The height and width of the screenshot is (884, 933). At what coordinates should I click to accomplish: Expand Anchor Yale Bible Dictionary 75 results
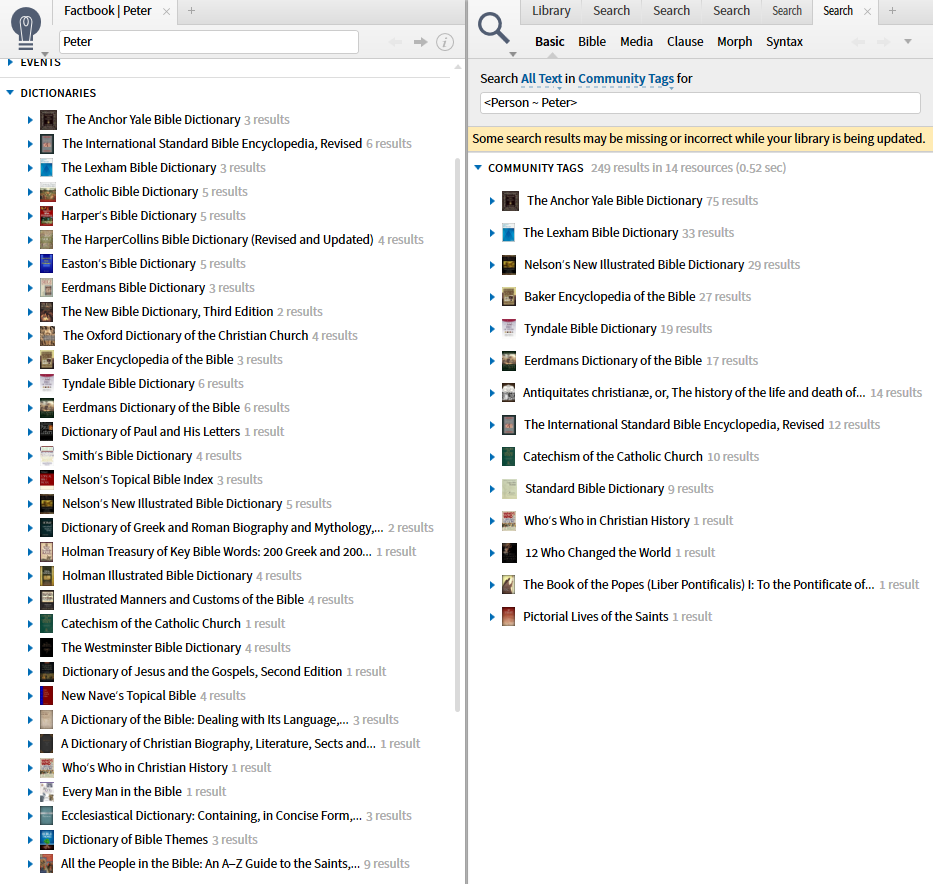click(492, 201)
